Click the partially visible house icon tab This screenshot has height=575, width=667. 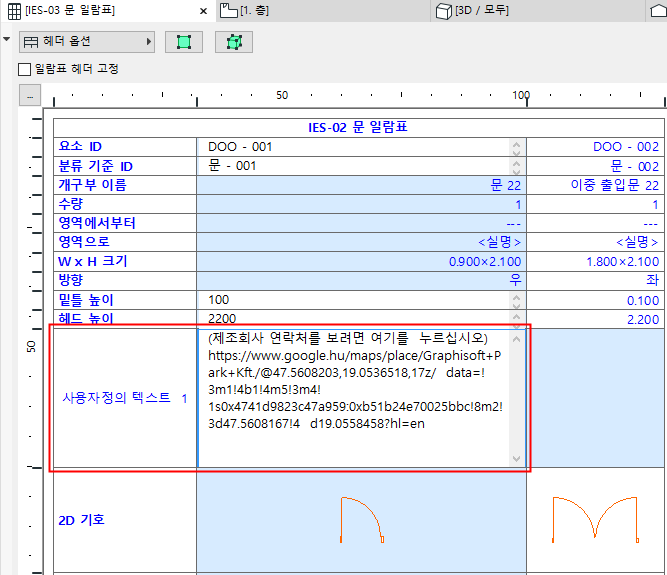tap(657, 11)
